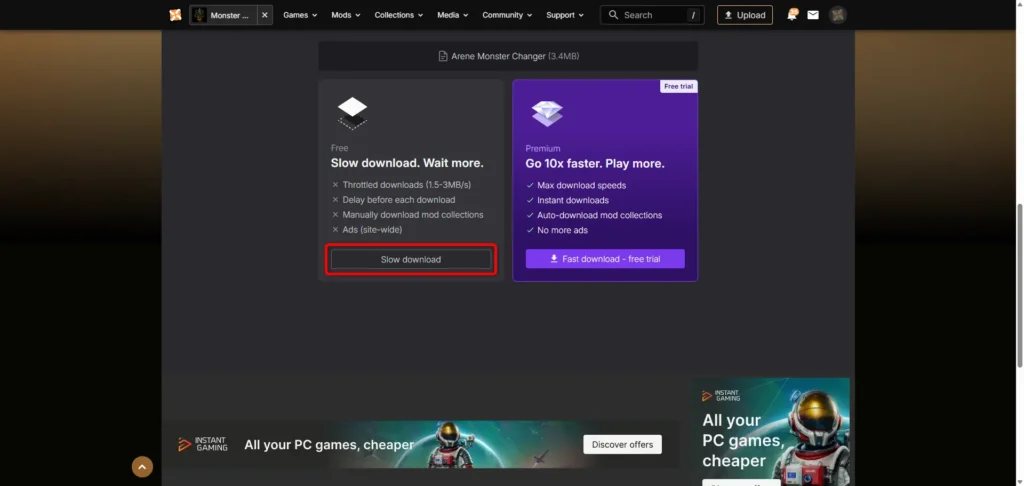Viewport: 1024px width, 486px height.
Task: Click the Monster game thumbnail in navbar
Action: pyautogui.click(x=200, y=15)
